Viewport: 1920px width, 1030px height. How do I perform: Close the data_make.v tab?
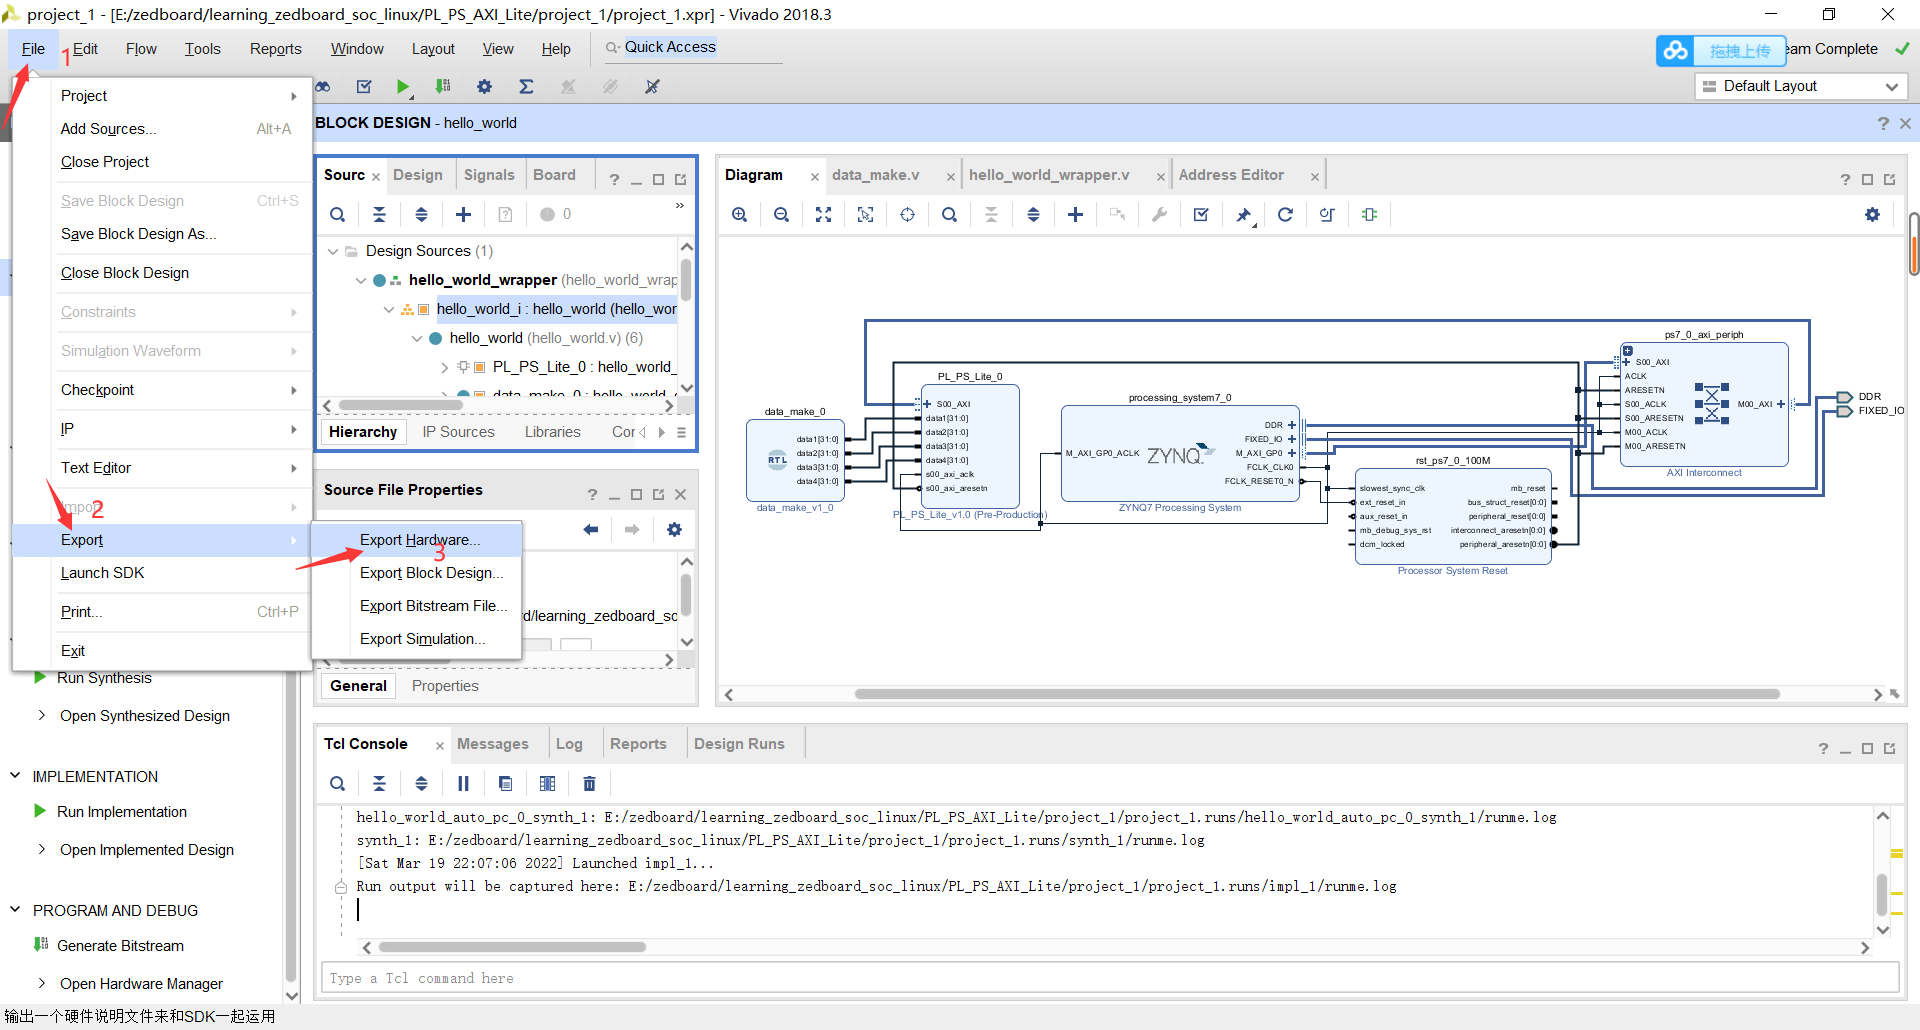click(951, 177)
